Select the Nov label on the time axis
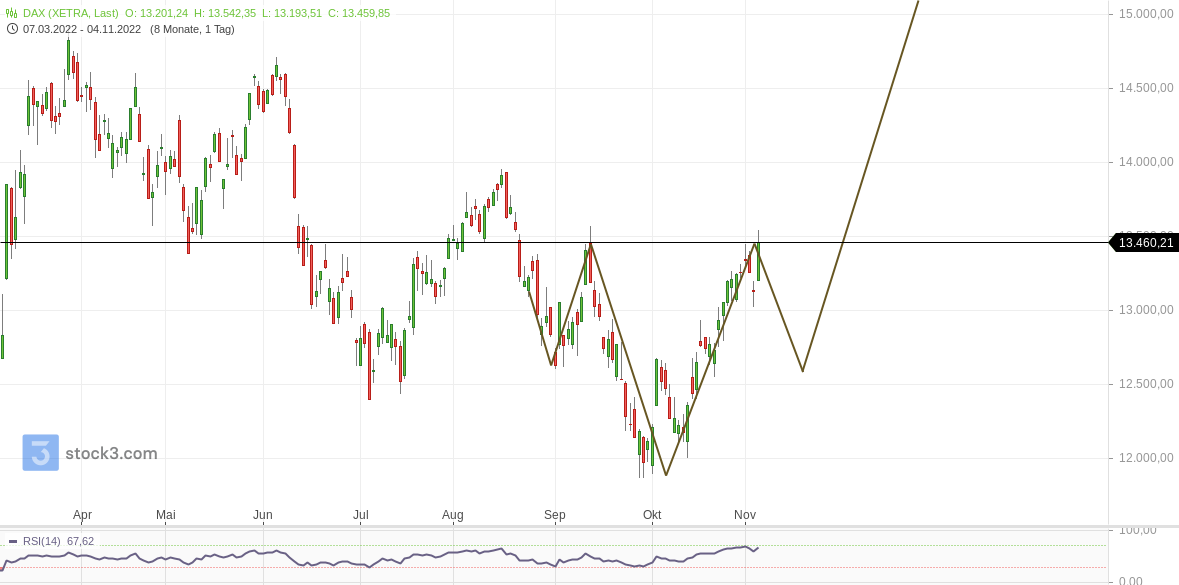This screenshot has height=585, width=1179. pyautogui.click(x=744, y=515)
